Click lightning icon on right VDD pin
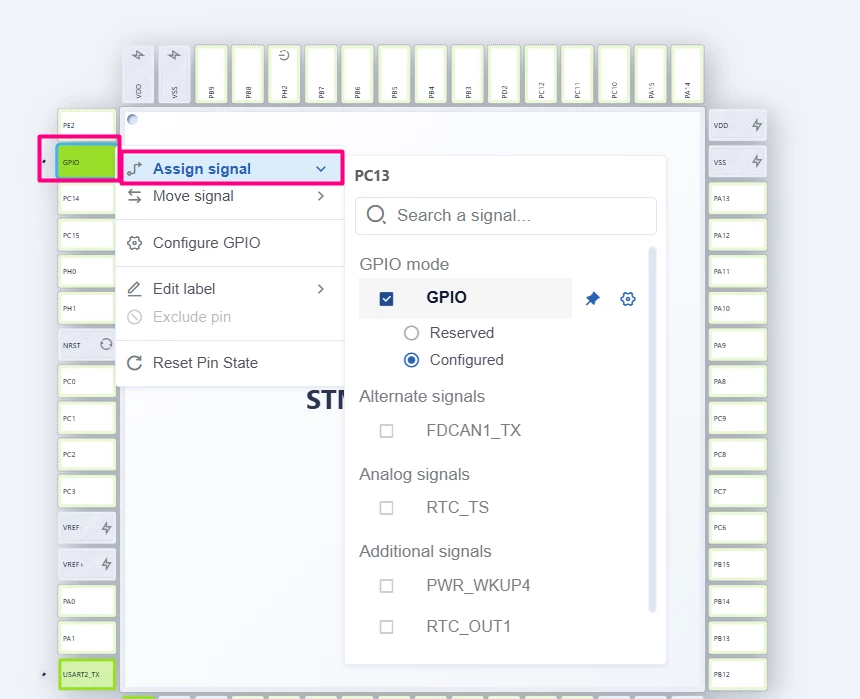 (757, 125)
